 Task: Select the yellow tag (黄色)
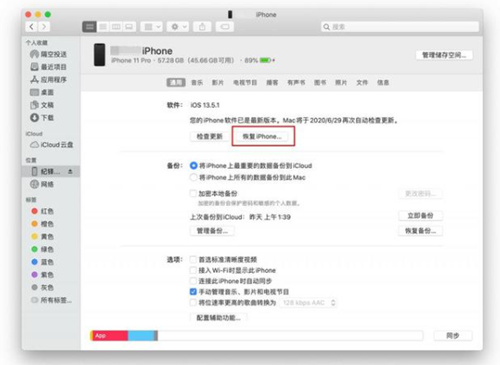coord(42,236)
